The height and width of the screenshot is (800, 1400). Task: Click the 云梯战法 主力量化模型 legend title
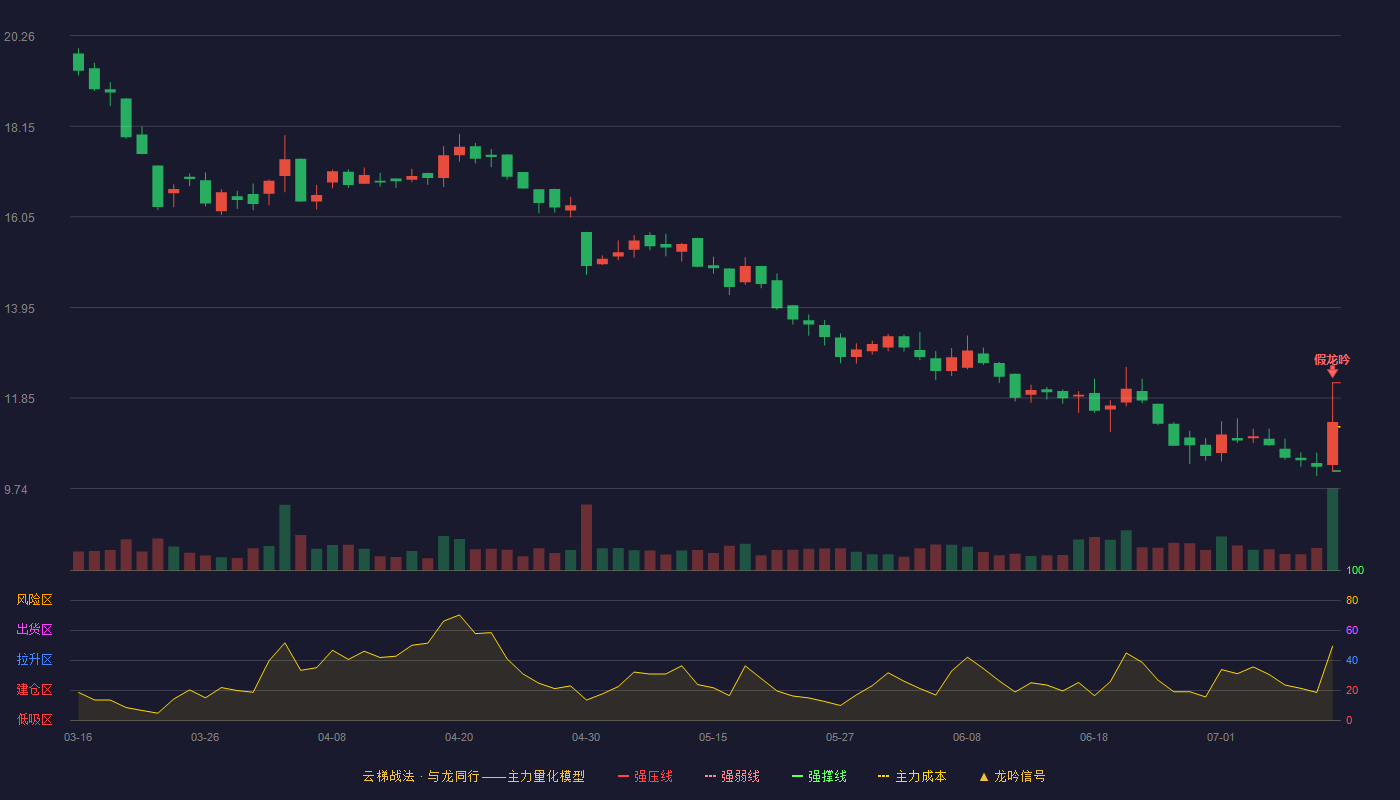tap(473, 776)
